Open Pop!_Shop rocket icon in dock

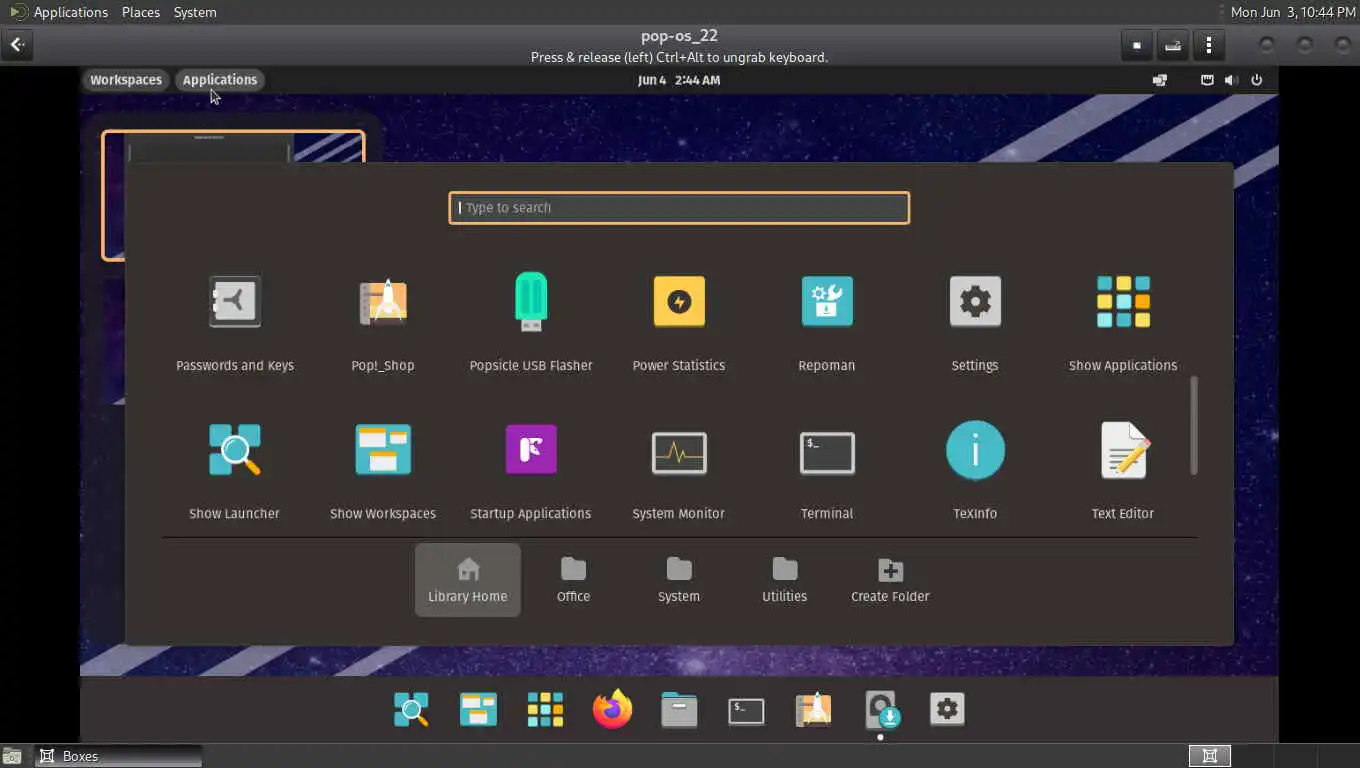pyautogui.click(x=813, y=710)
